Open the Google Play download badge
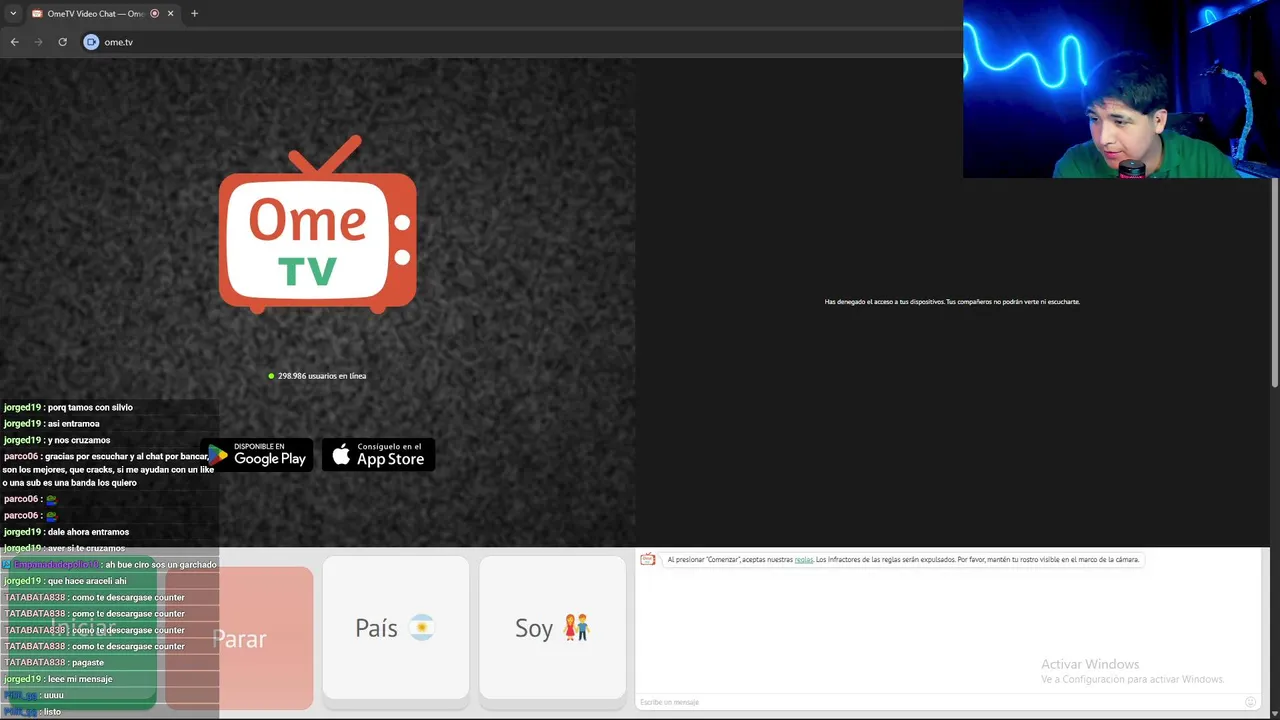Viewport: 1280px width, 720px height. pyautogui.click(x=258, y=455)
